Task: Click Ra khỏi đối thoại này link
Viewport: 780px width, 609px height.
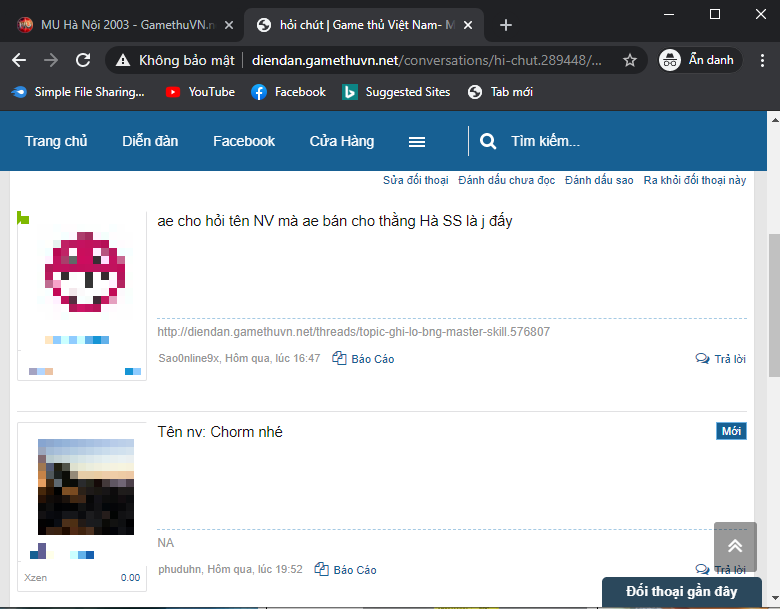Action: [694, 181]
